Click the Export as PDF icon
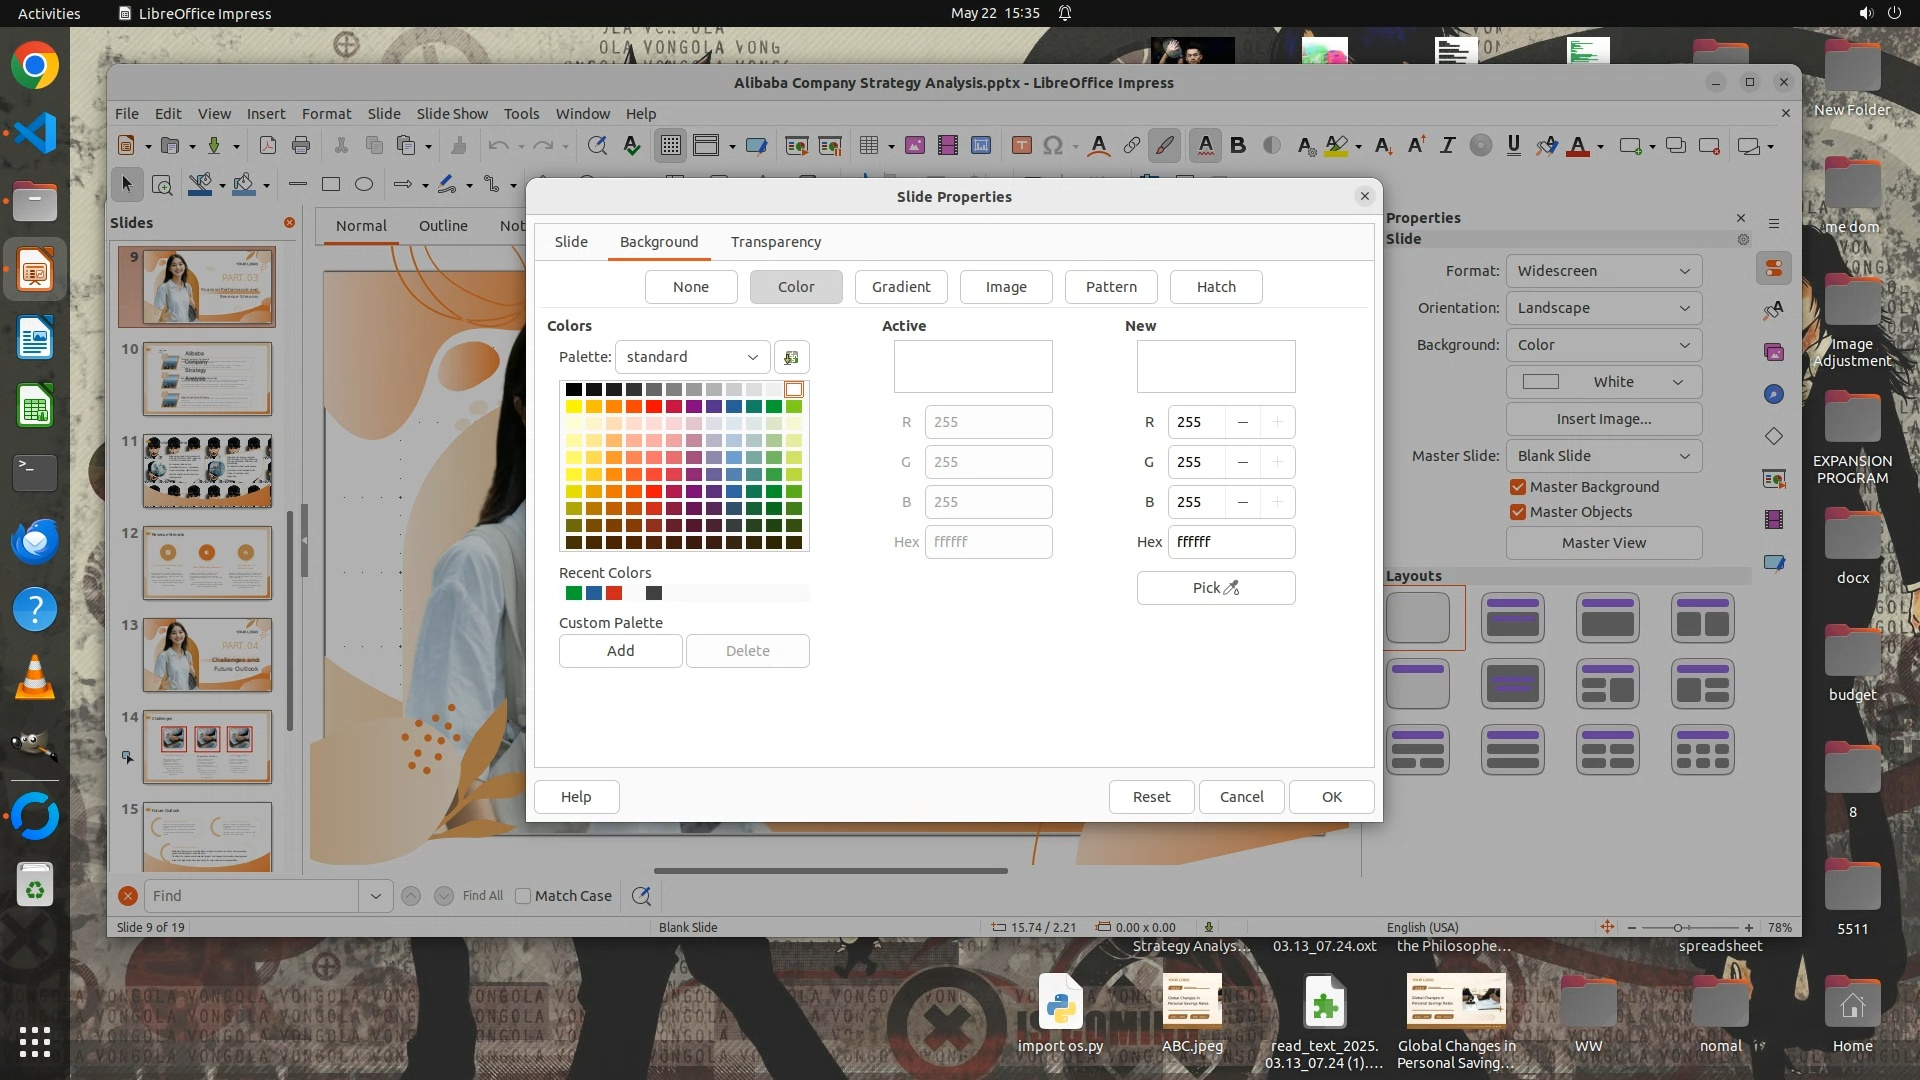The height and width of the screenshot is (1080, 1920). 268,146
